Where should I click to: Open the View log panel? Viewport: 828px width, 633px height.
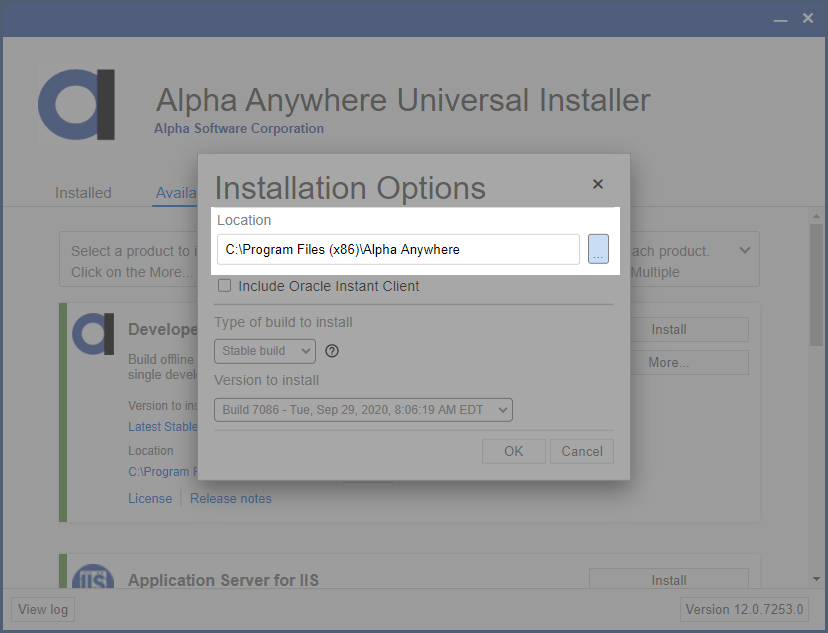[x=42, y=609]
